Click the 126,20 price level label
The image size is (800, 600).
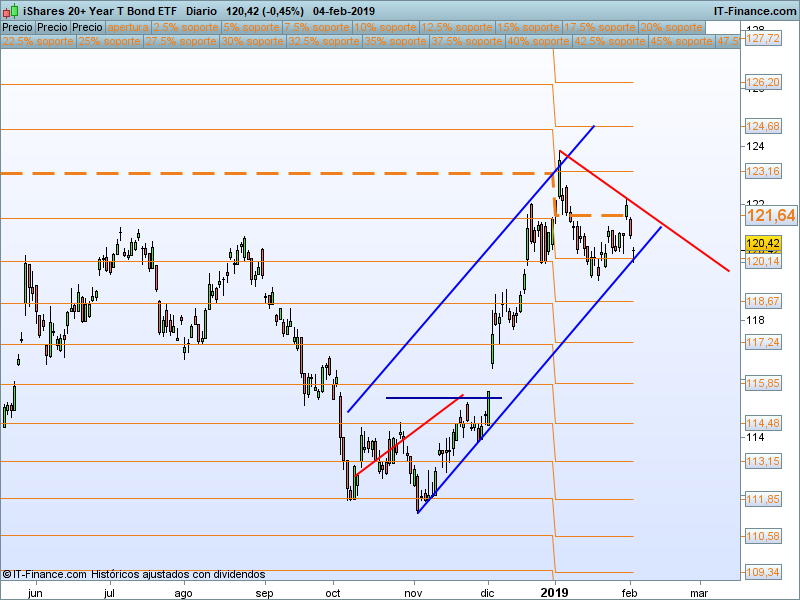(763, 82)
